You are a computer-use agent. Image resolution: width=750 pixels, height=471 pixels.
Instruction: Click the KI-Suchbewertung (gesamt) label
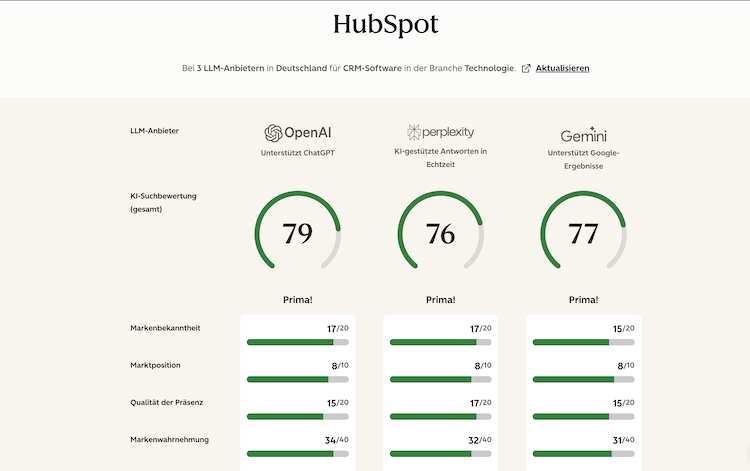click(x=163, y=202)
